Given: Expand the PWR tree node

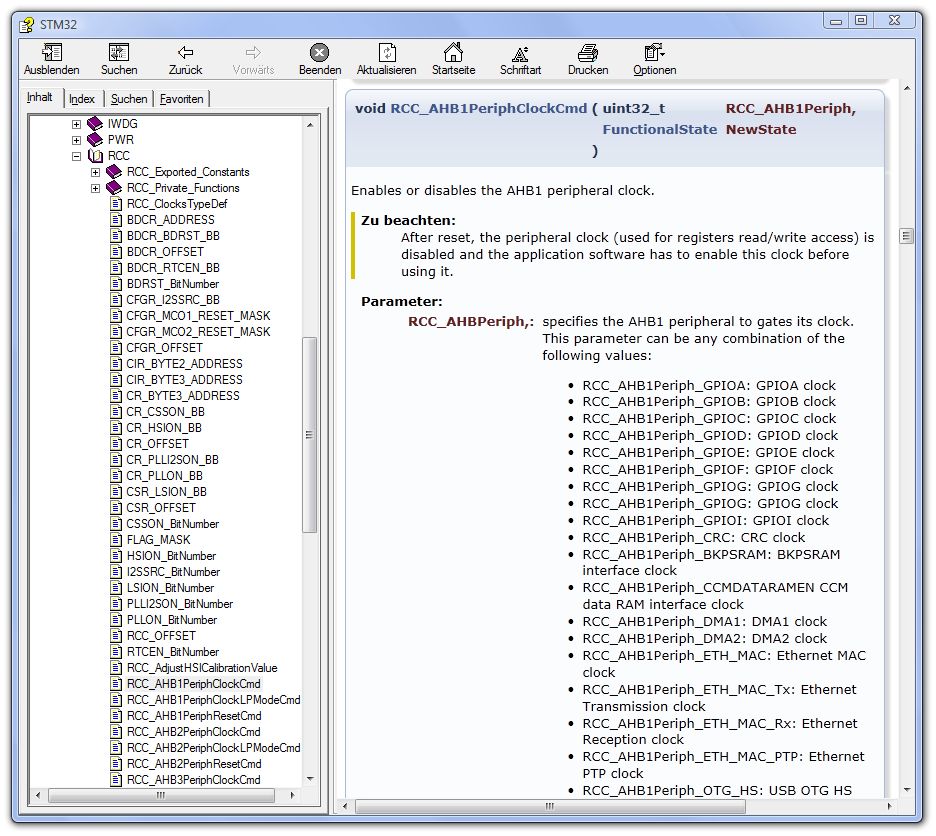Looking at the screenshot, I should coord(76,140).
